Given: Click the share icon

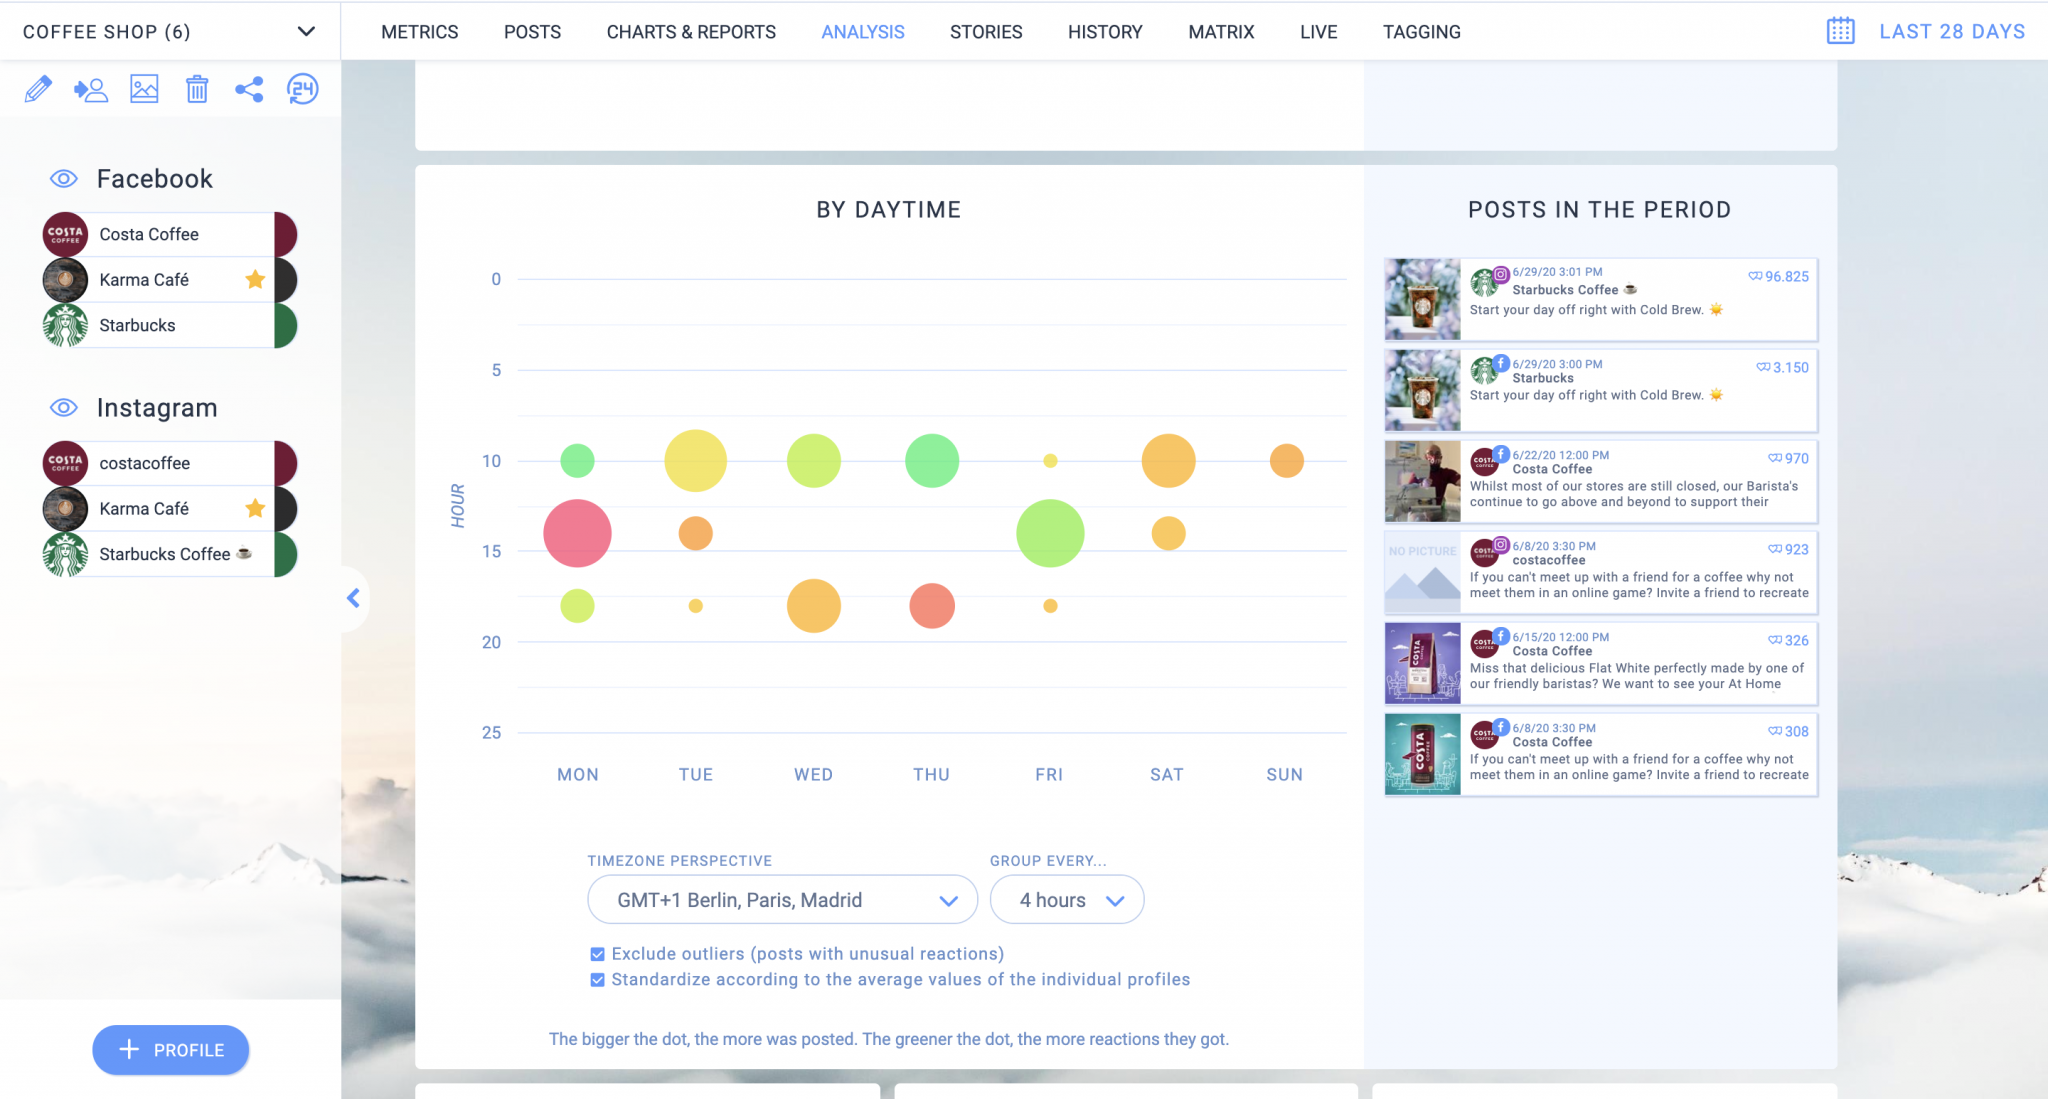Looking at the screenshot, I should pyautogui.click(x=249, y=89).
